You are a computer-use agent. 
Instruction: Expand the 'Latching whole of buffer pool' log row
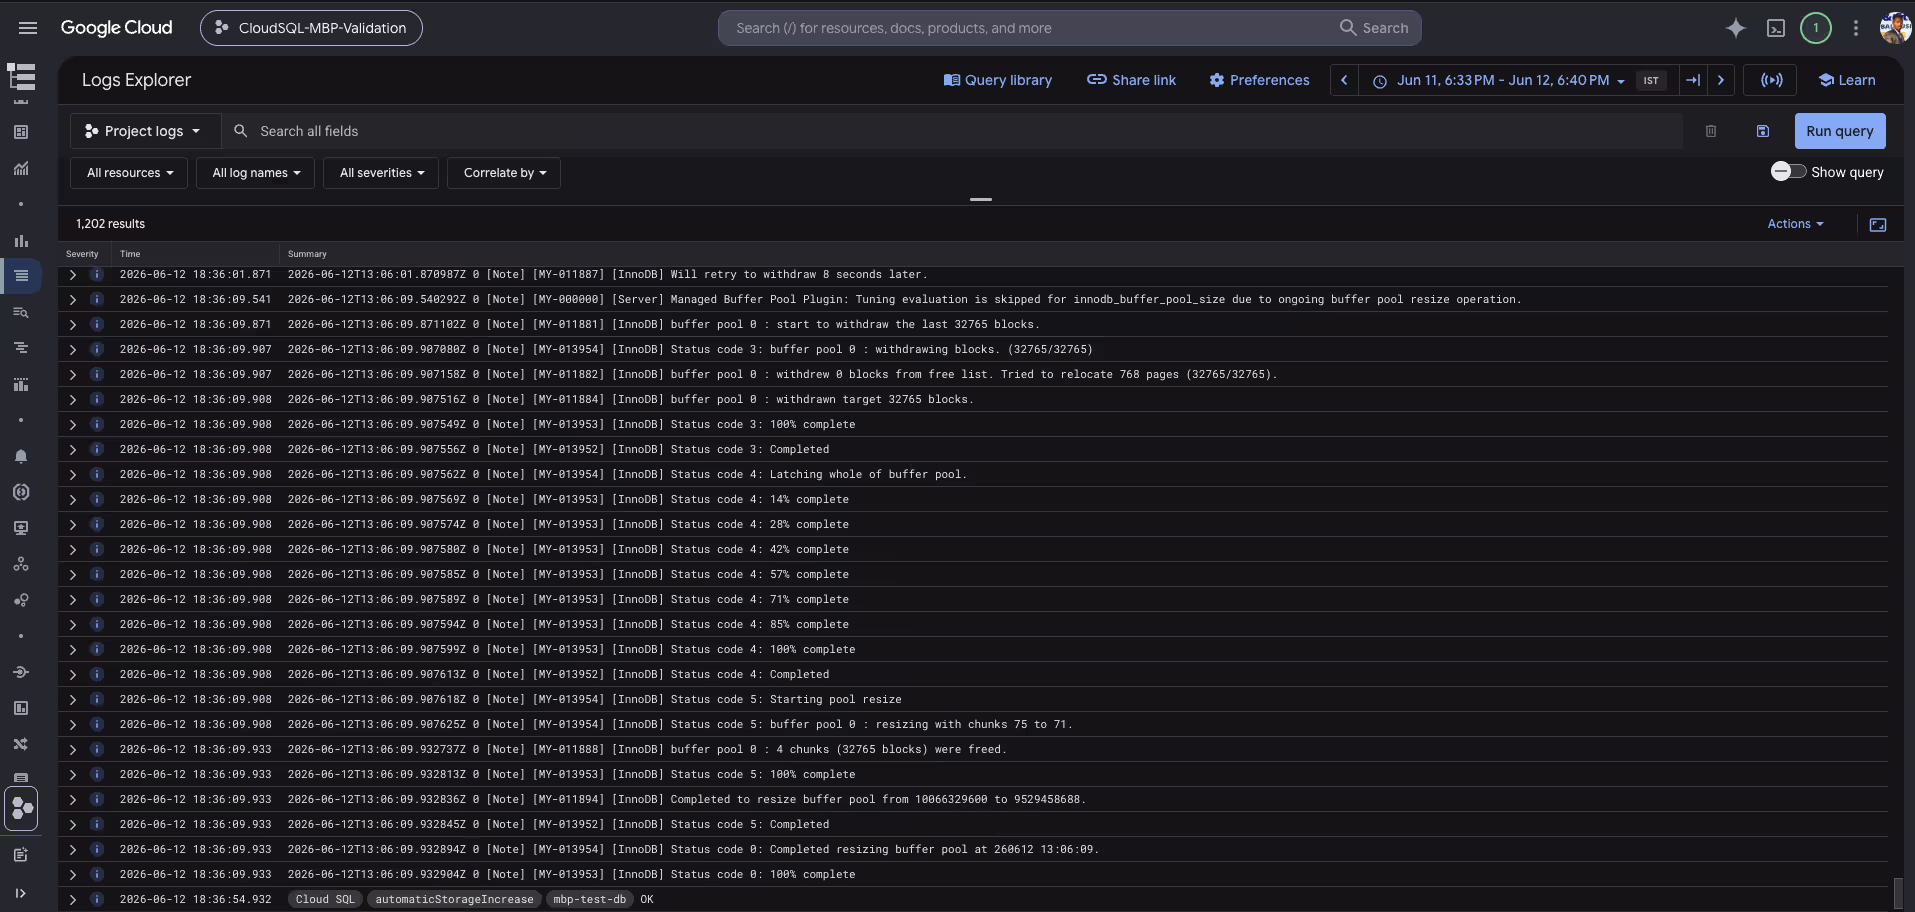pyautogui.click(x=73, y=474)
